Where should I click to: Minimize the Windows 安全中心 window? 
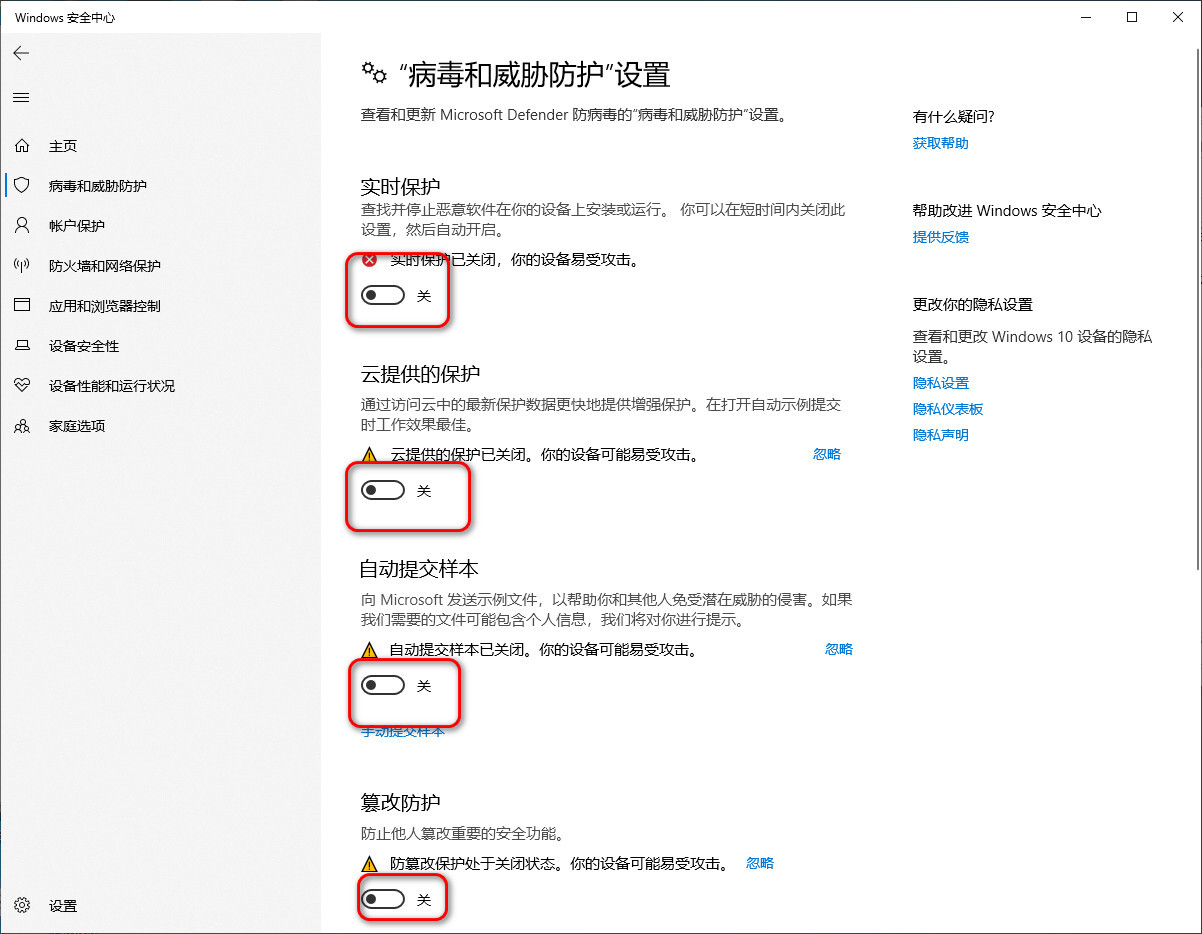(1086, 17)
